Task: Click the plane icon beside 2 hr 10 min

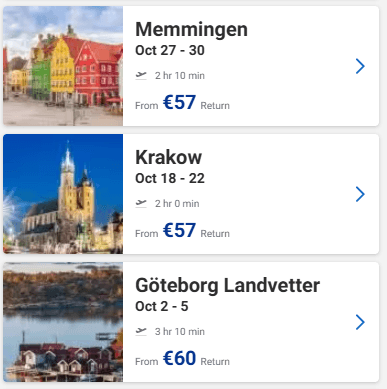Action: 141,76
